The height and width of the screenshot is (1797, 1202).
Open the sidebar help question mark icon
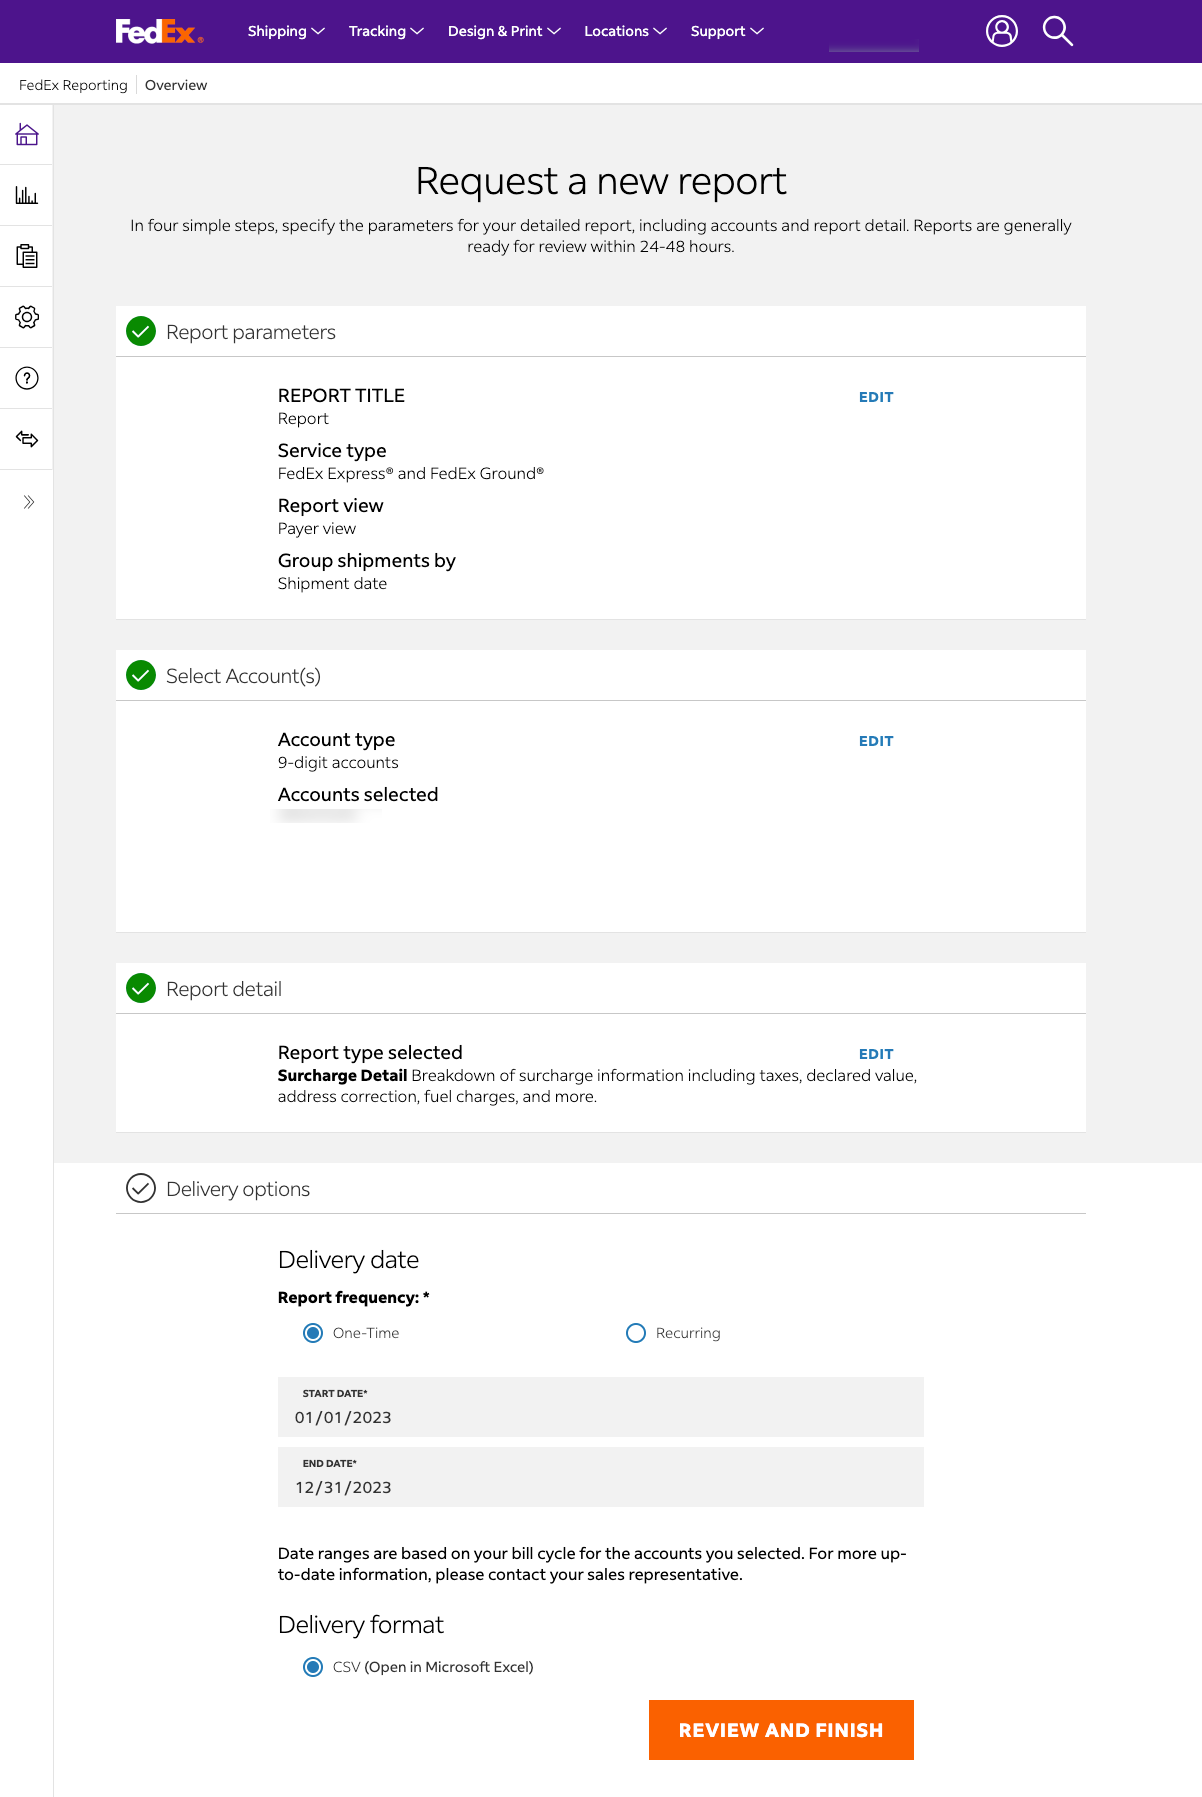pos(27,378)
